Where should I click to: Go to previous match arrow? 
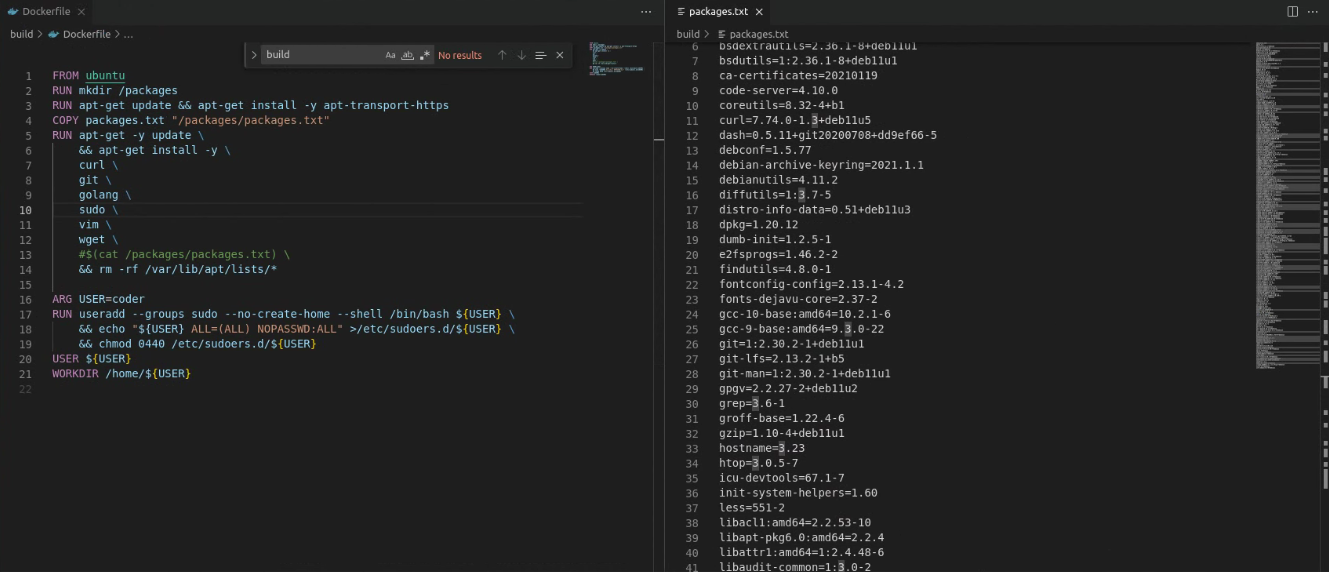[502, 55]
